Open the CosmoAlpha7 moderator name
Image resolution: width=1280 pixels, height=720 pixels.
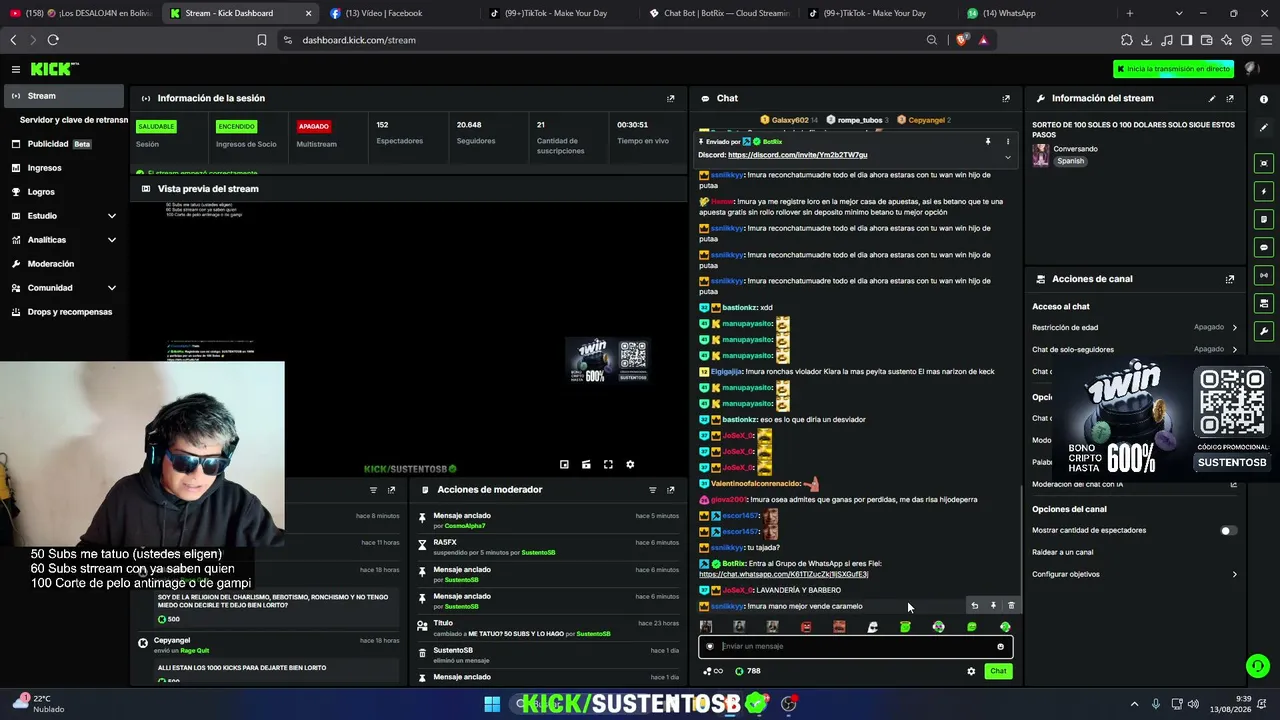tap(465, 526)
